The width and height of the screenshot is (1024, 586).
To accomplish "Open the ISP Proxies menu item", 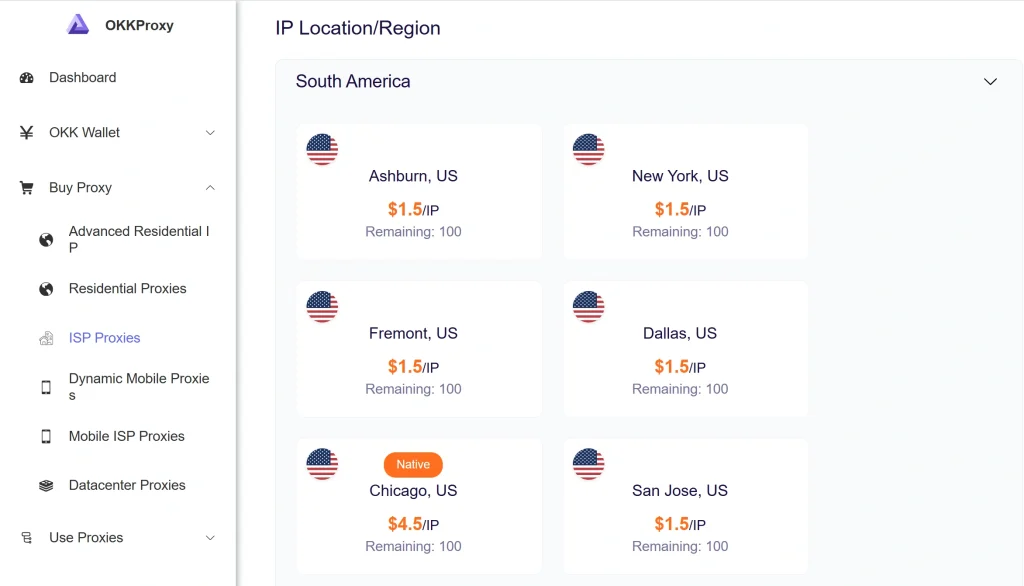I will 105,338.
